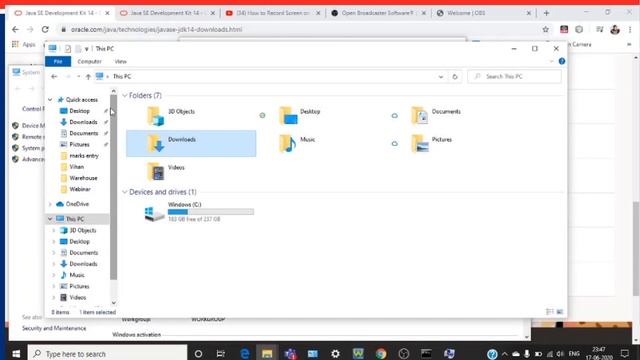The height and width of the screenshot is (360, 640).
Task: Click the Windows taskbar search box
Action: pyautogui.click(x=107, y=353)
